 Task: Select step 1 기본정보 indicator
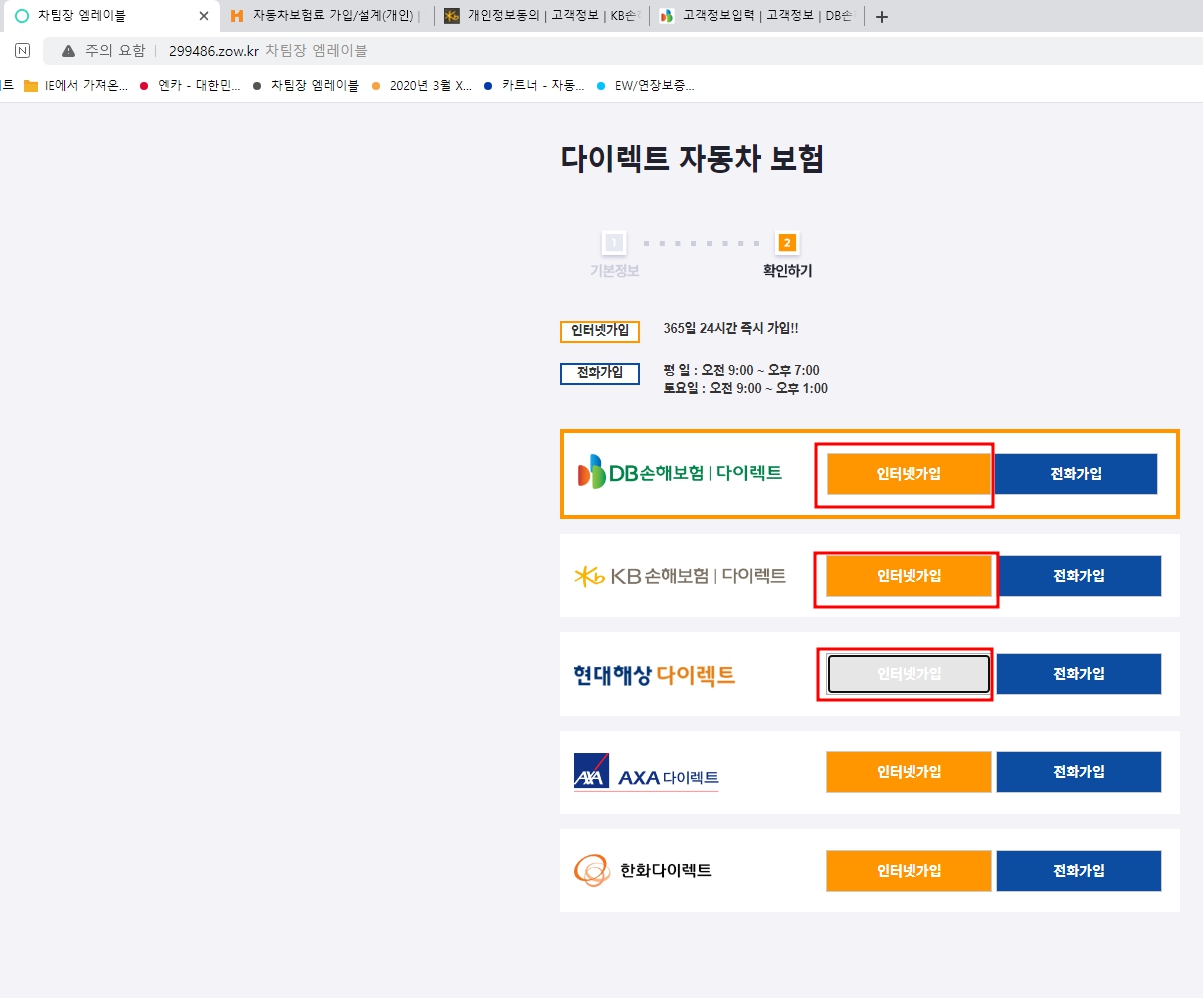[x=614, y=254]
